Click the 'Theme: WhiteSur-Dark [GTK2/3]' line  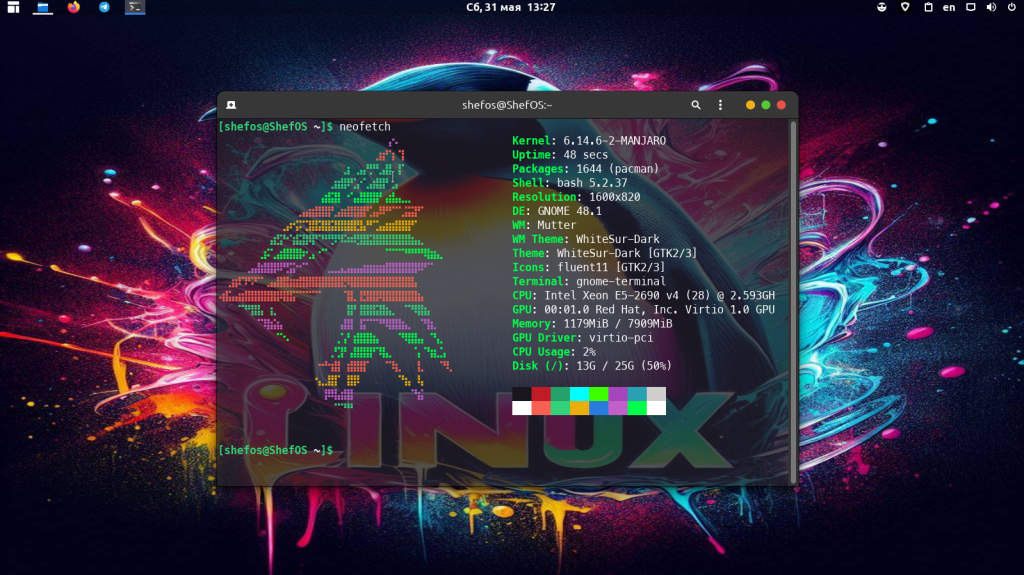[605, 253]
